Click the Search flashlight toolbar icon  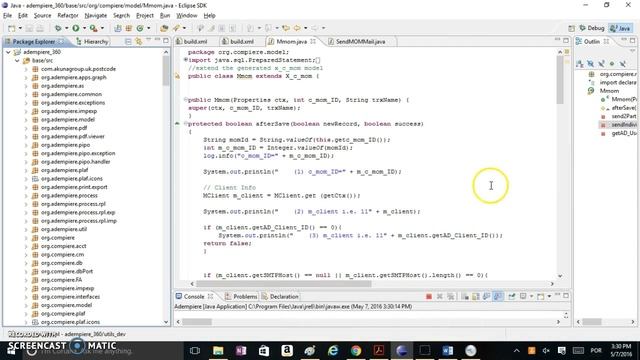coord(177,28)
